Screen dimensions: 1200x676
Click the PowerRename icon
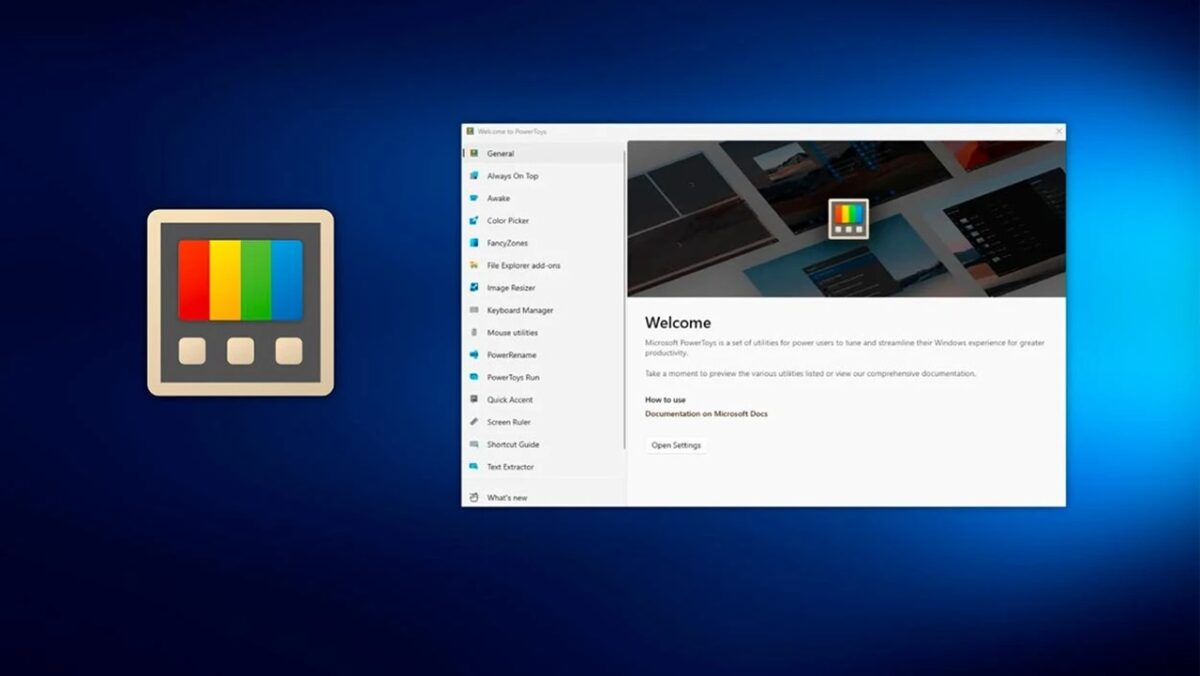tap(474, 355)
